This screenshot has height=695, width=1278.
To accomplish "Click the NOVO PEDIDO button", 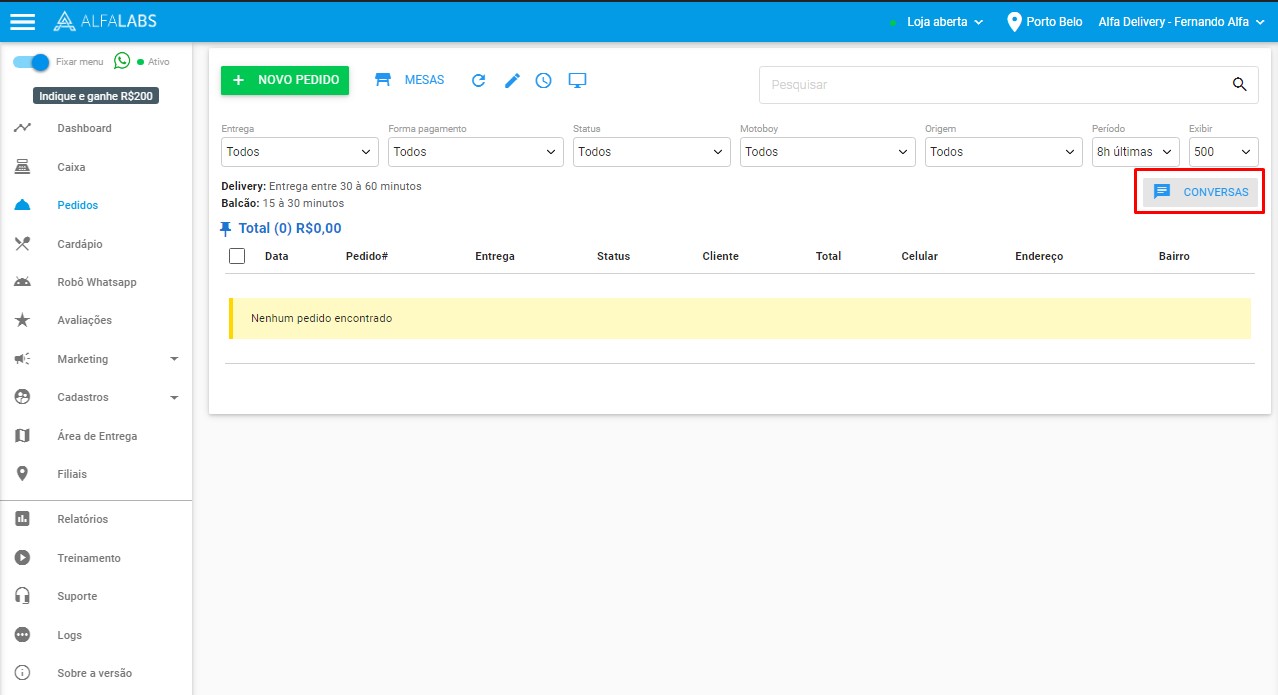I will click(285, 80).
